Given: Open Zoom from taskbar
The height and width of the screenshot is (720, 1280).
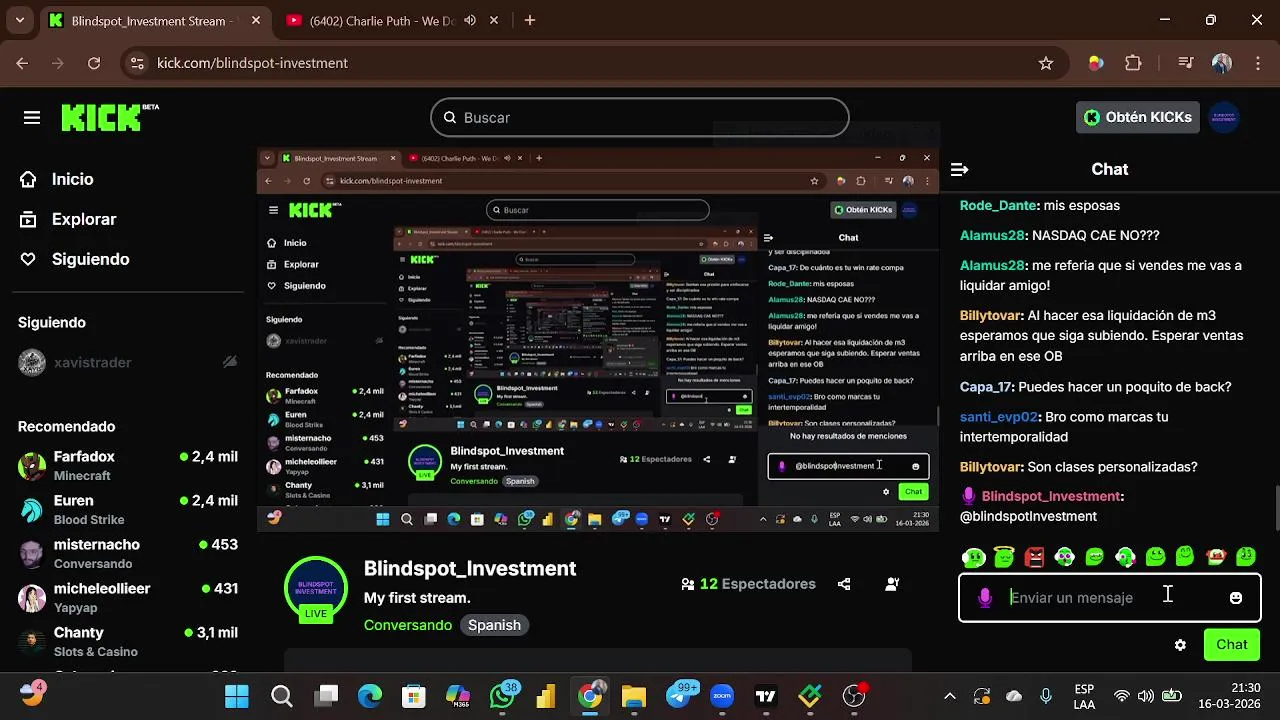Looking at the screenshot, I should click(x=722, y=697).
